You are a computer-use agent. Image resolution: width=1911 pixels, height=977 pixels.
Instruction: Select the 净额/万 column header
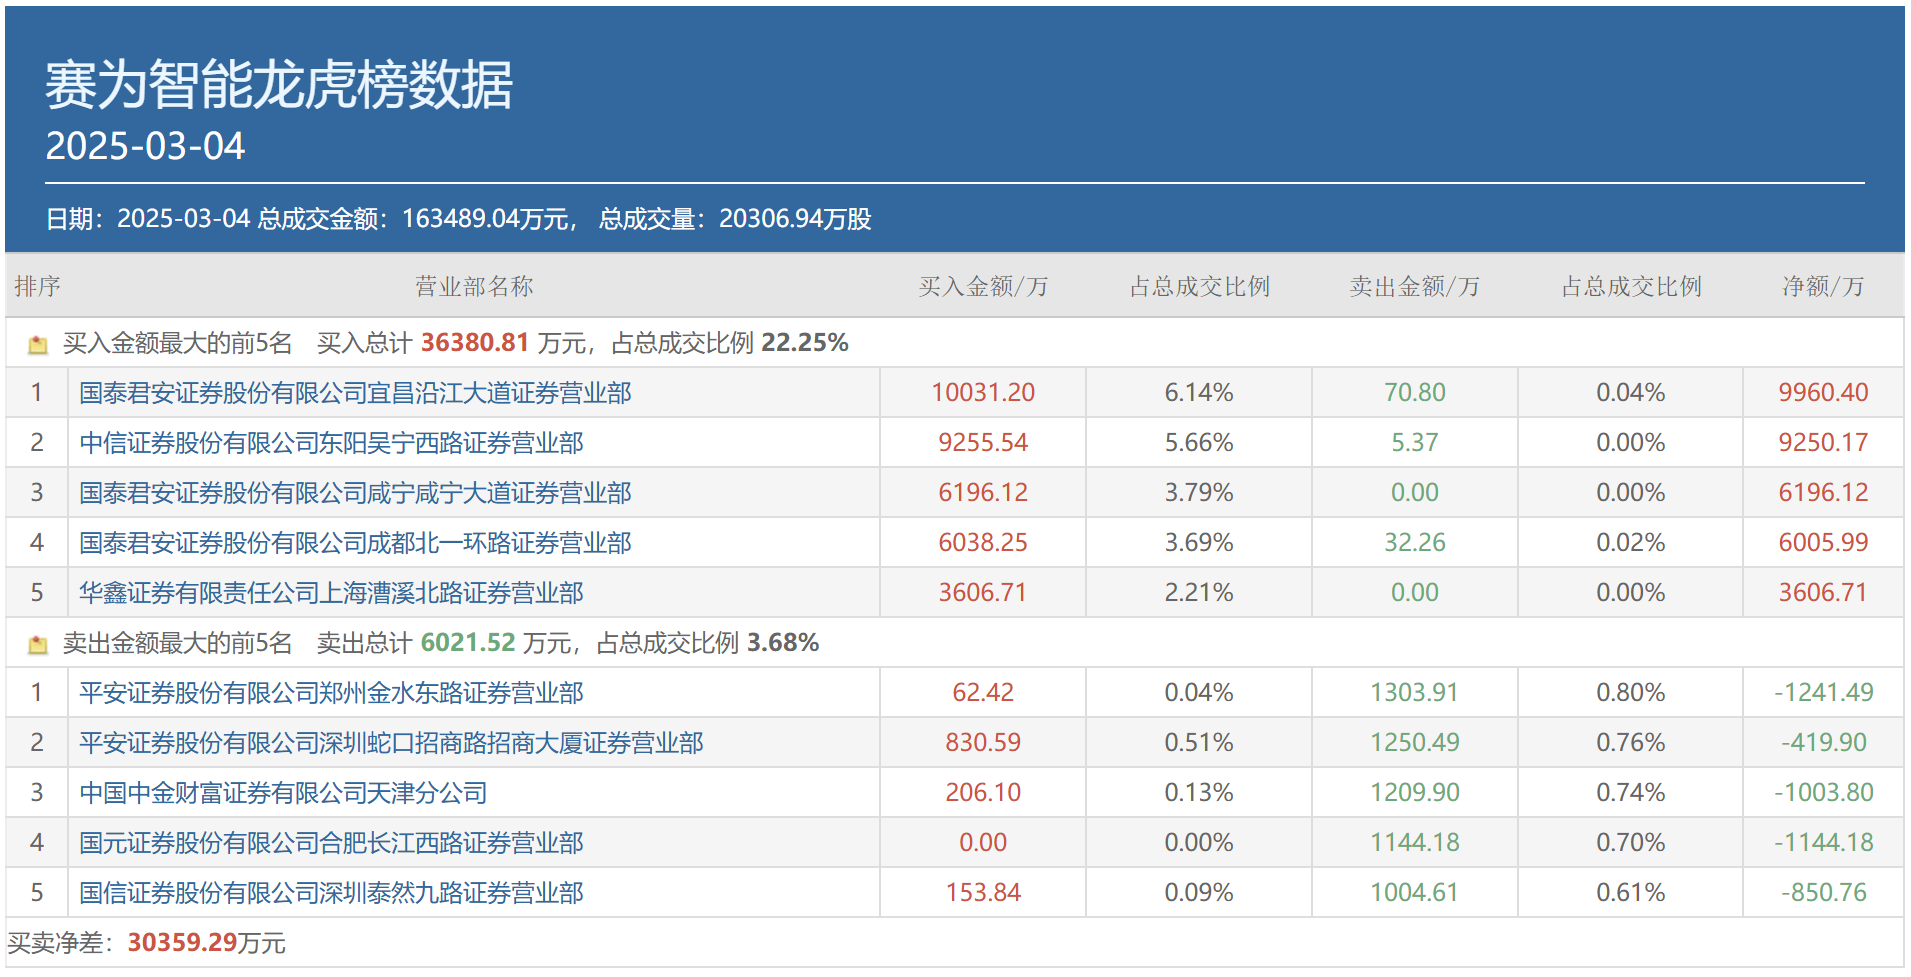(1820, 286)
